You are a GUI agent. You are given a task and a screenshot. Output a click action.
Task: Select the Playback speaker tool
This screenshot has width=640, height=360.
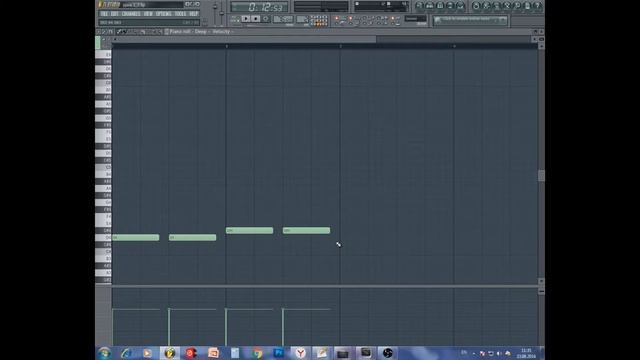[160, 32]
